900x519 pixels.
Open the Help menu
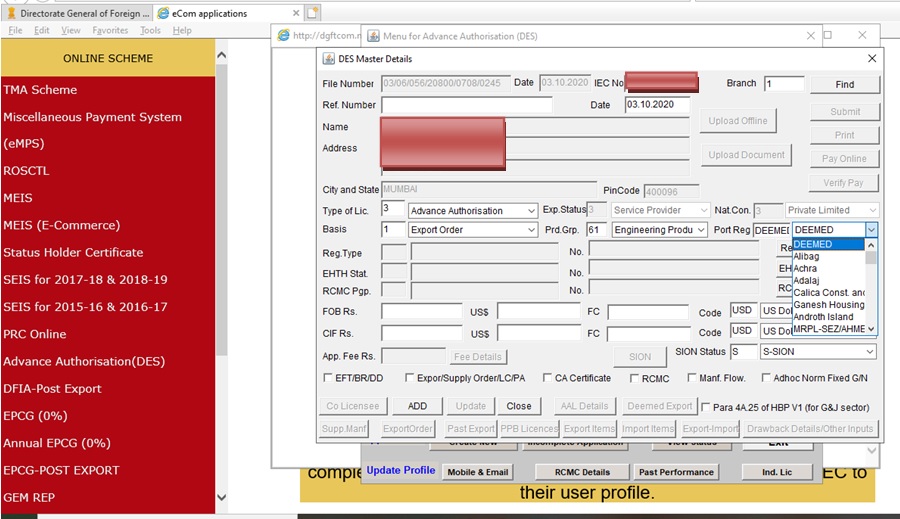(182, 30)
